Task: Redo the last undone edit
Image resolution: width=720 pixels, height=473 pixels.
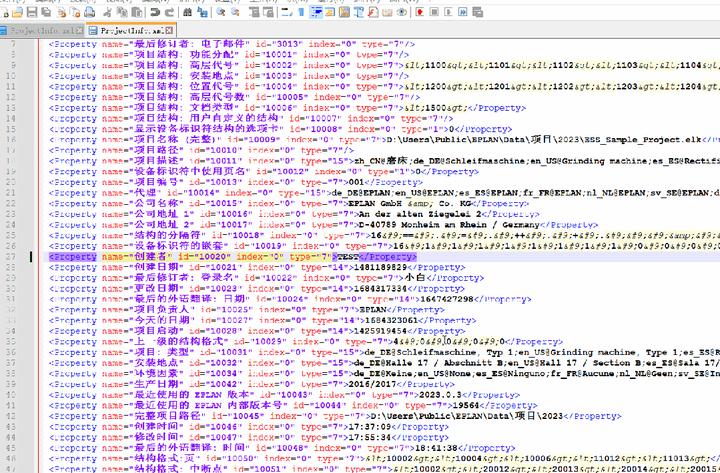Action: (169, 12)
